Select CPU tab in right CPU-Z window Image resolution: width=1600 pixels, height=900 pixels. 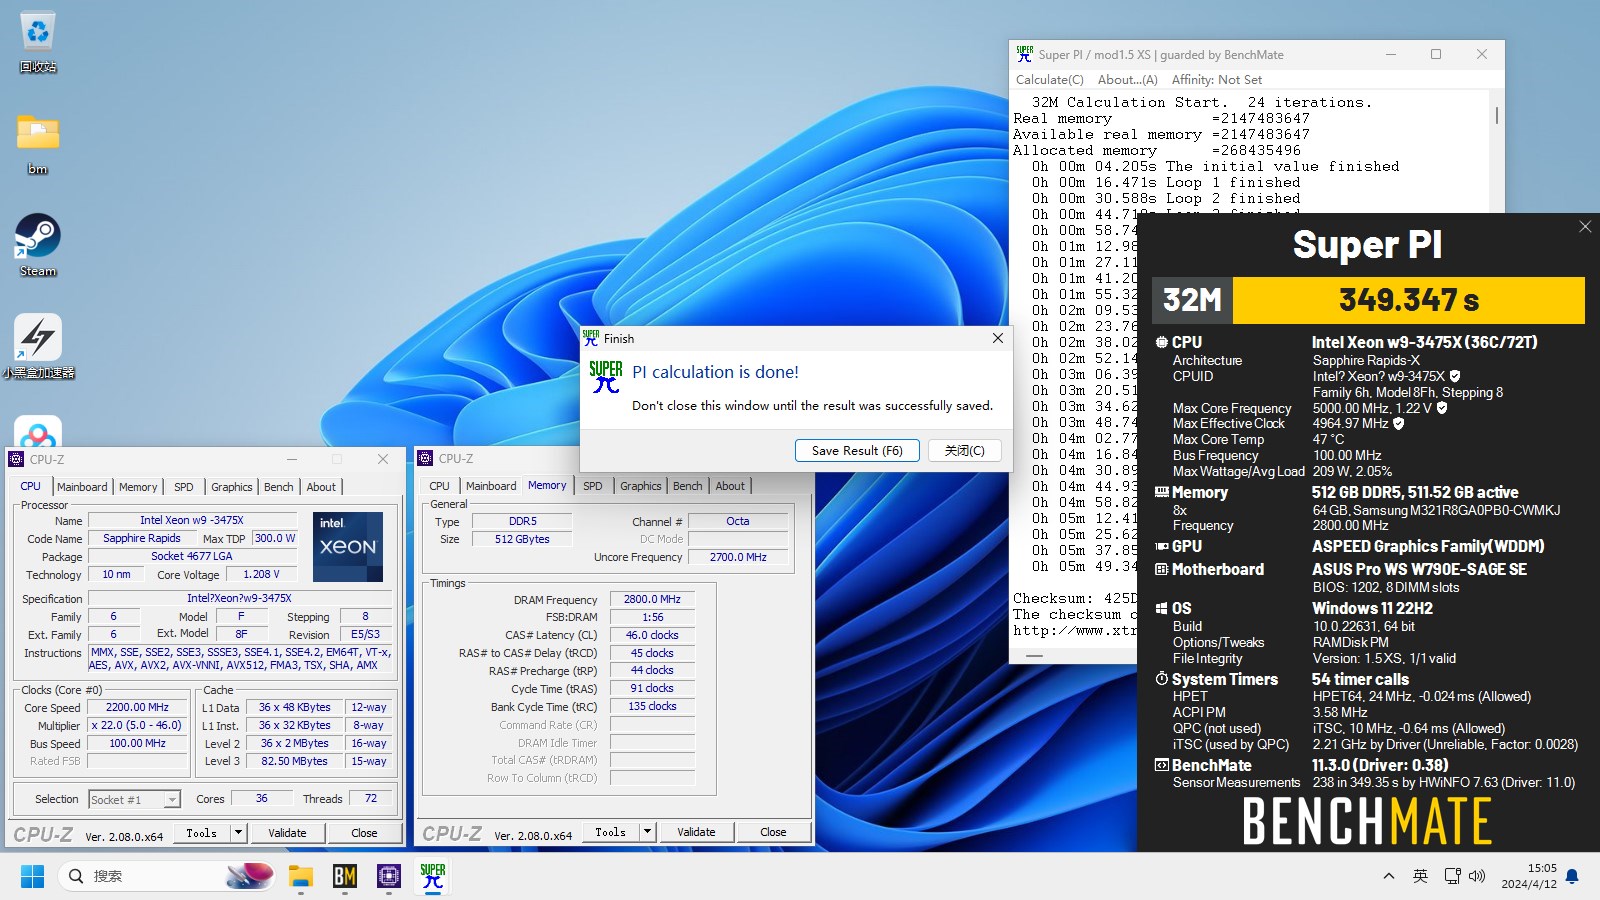[440, 486]
